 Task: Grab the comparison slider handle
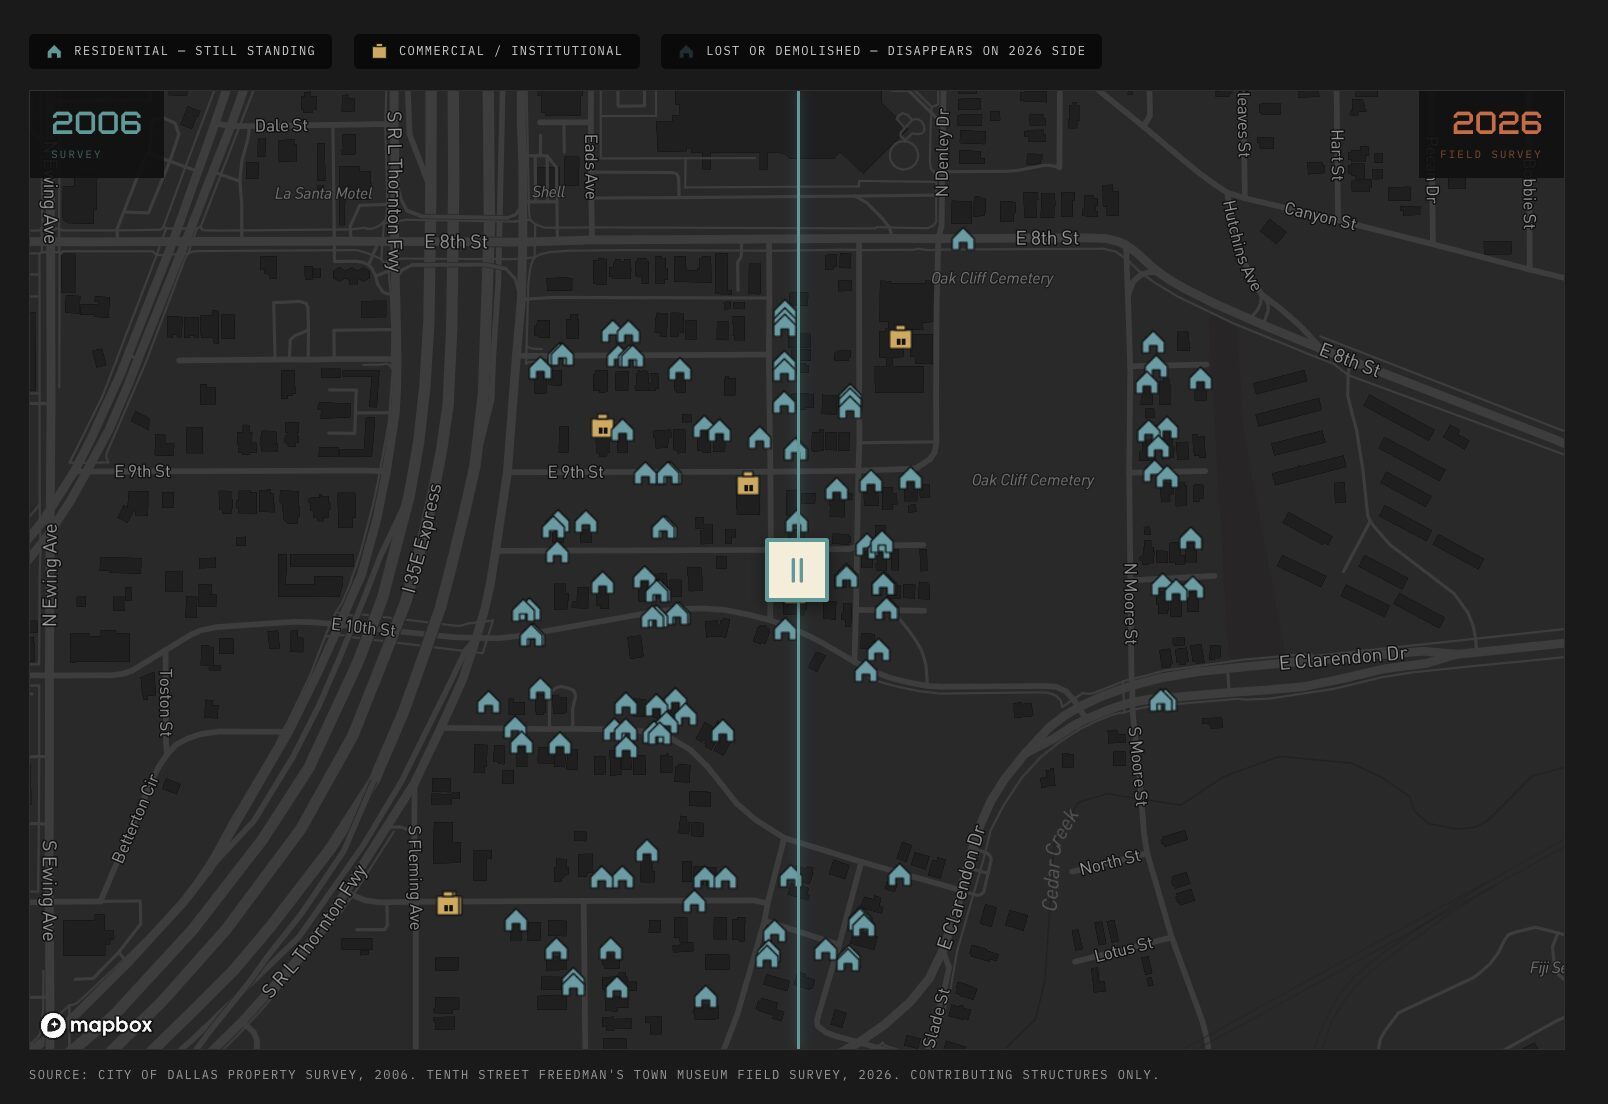pyautogui.click(x=797, y=570)
